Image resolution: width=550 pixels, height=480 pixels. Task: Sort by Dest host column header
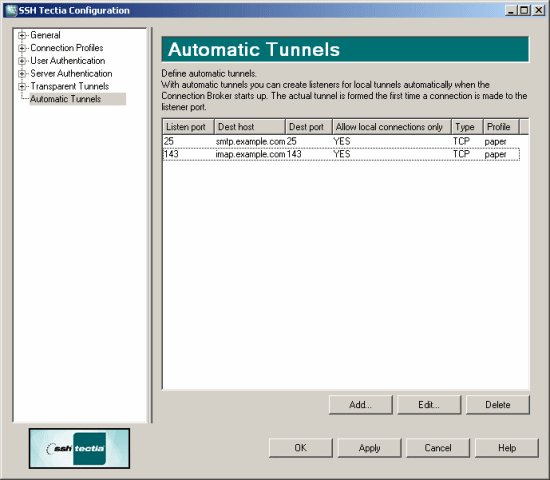[249, 127]
